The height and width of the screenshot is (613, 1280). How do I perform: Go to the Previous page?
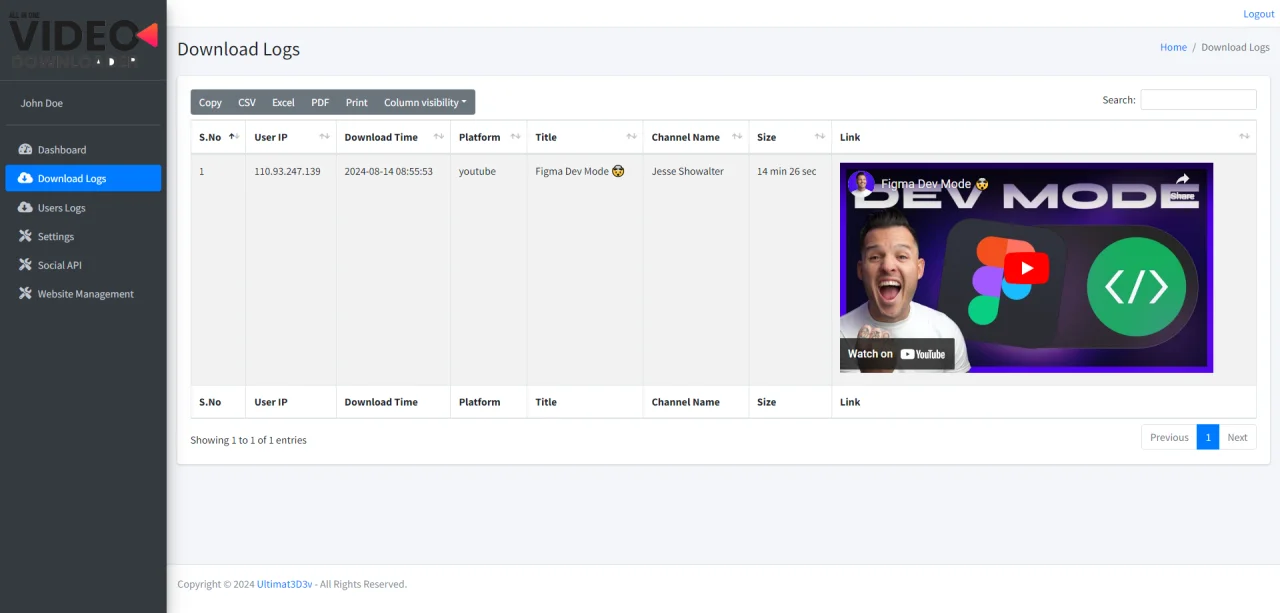point(1169,437)
